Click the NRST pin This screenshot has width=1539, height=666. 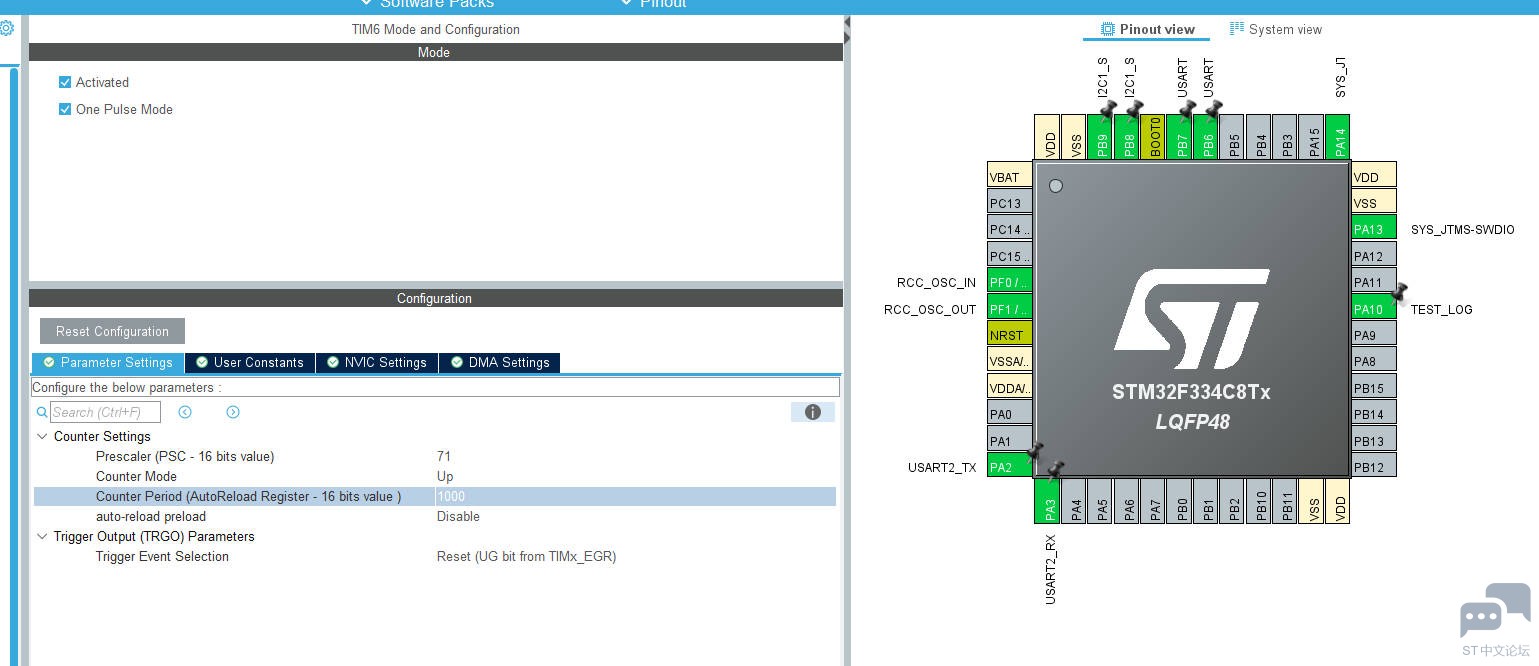tap(1009, 335)
